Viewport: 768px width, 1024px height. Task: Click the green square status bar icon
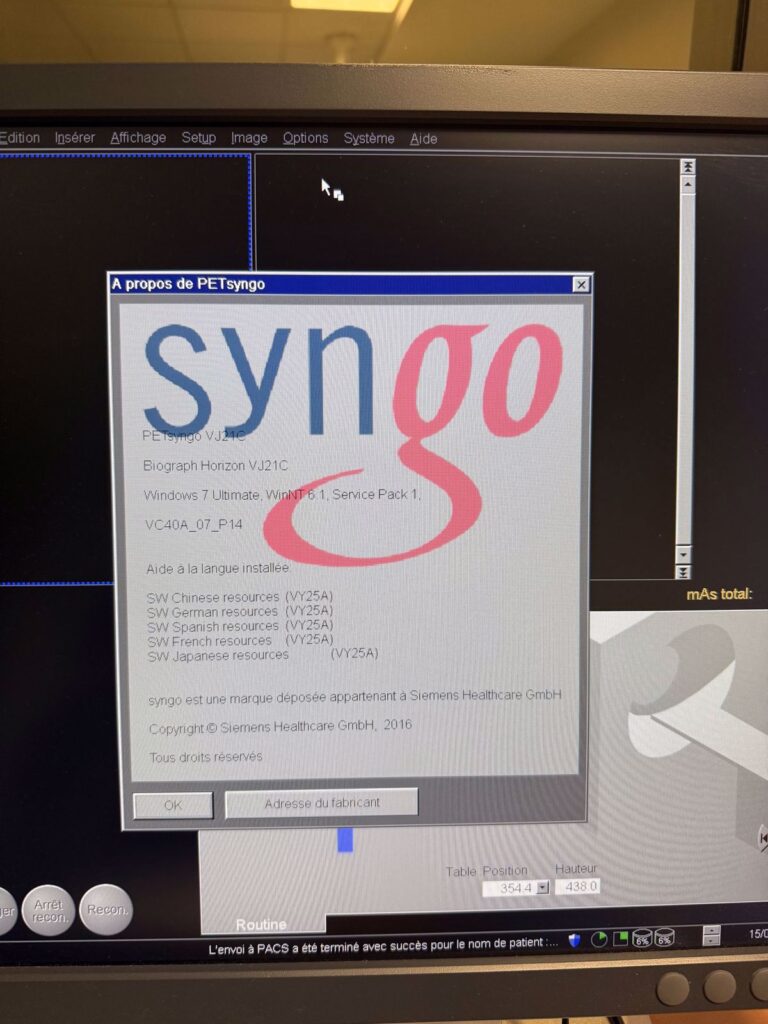point(621,939)
